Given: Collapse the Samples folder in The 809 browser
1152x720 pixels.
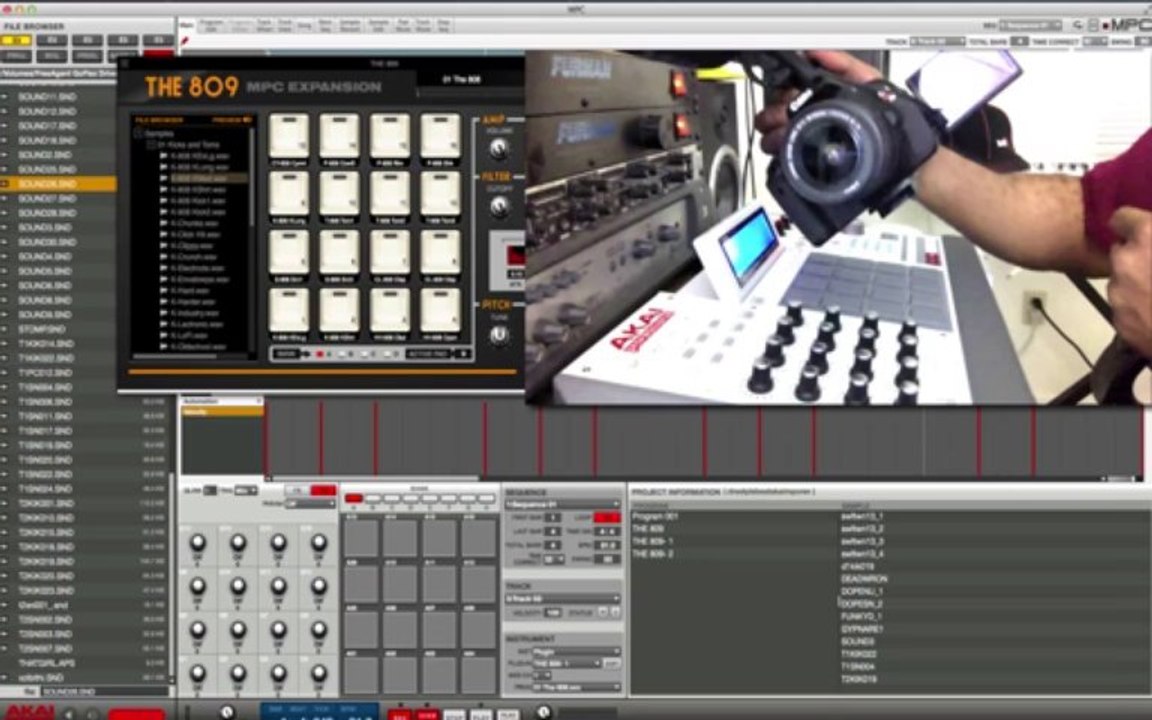Looking at the screenshot, I should click(137, 134).
